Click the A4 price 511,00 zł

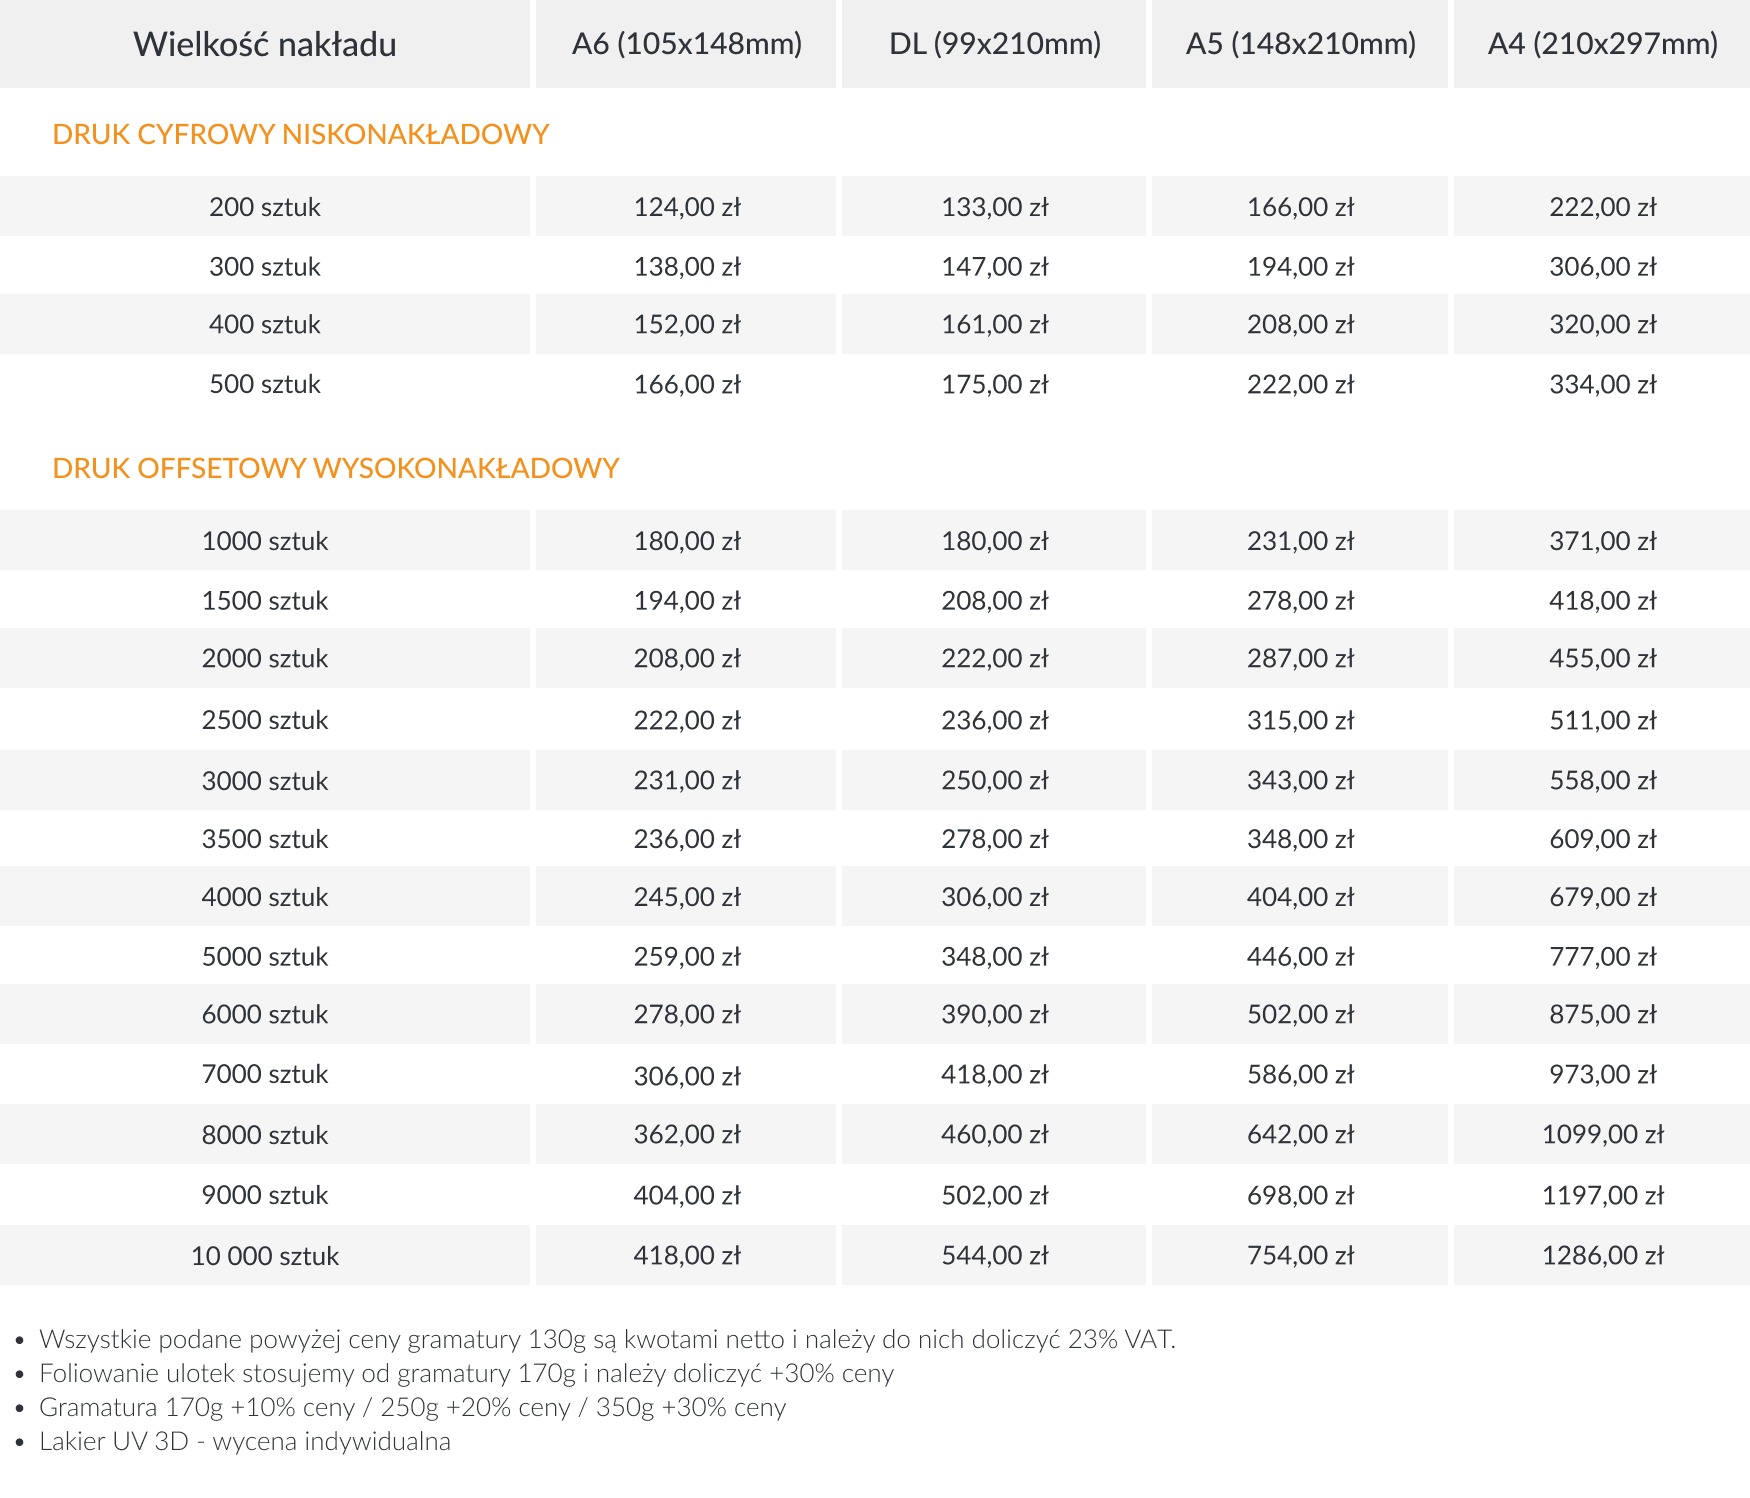click(1603, 720)
